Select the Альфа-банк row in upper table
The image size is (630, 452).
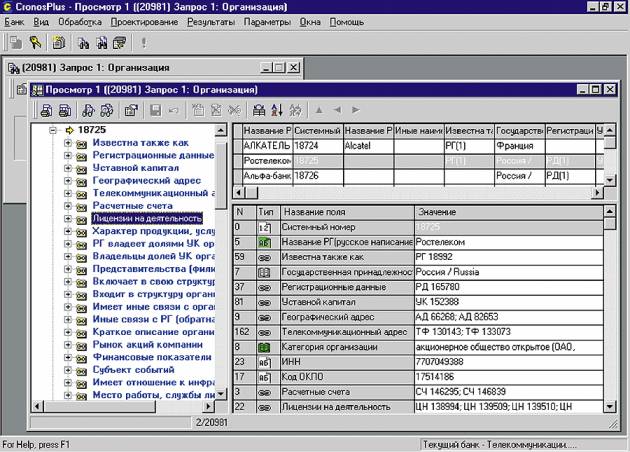419,176
